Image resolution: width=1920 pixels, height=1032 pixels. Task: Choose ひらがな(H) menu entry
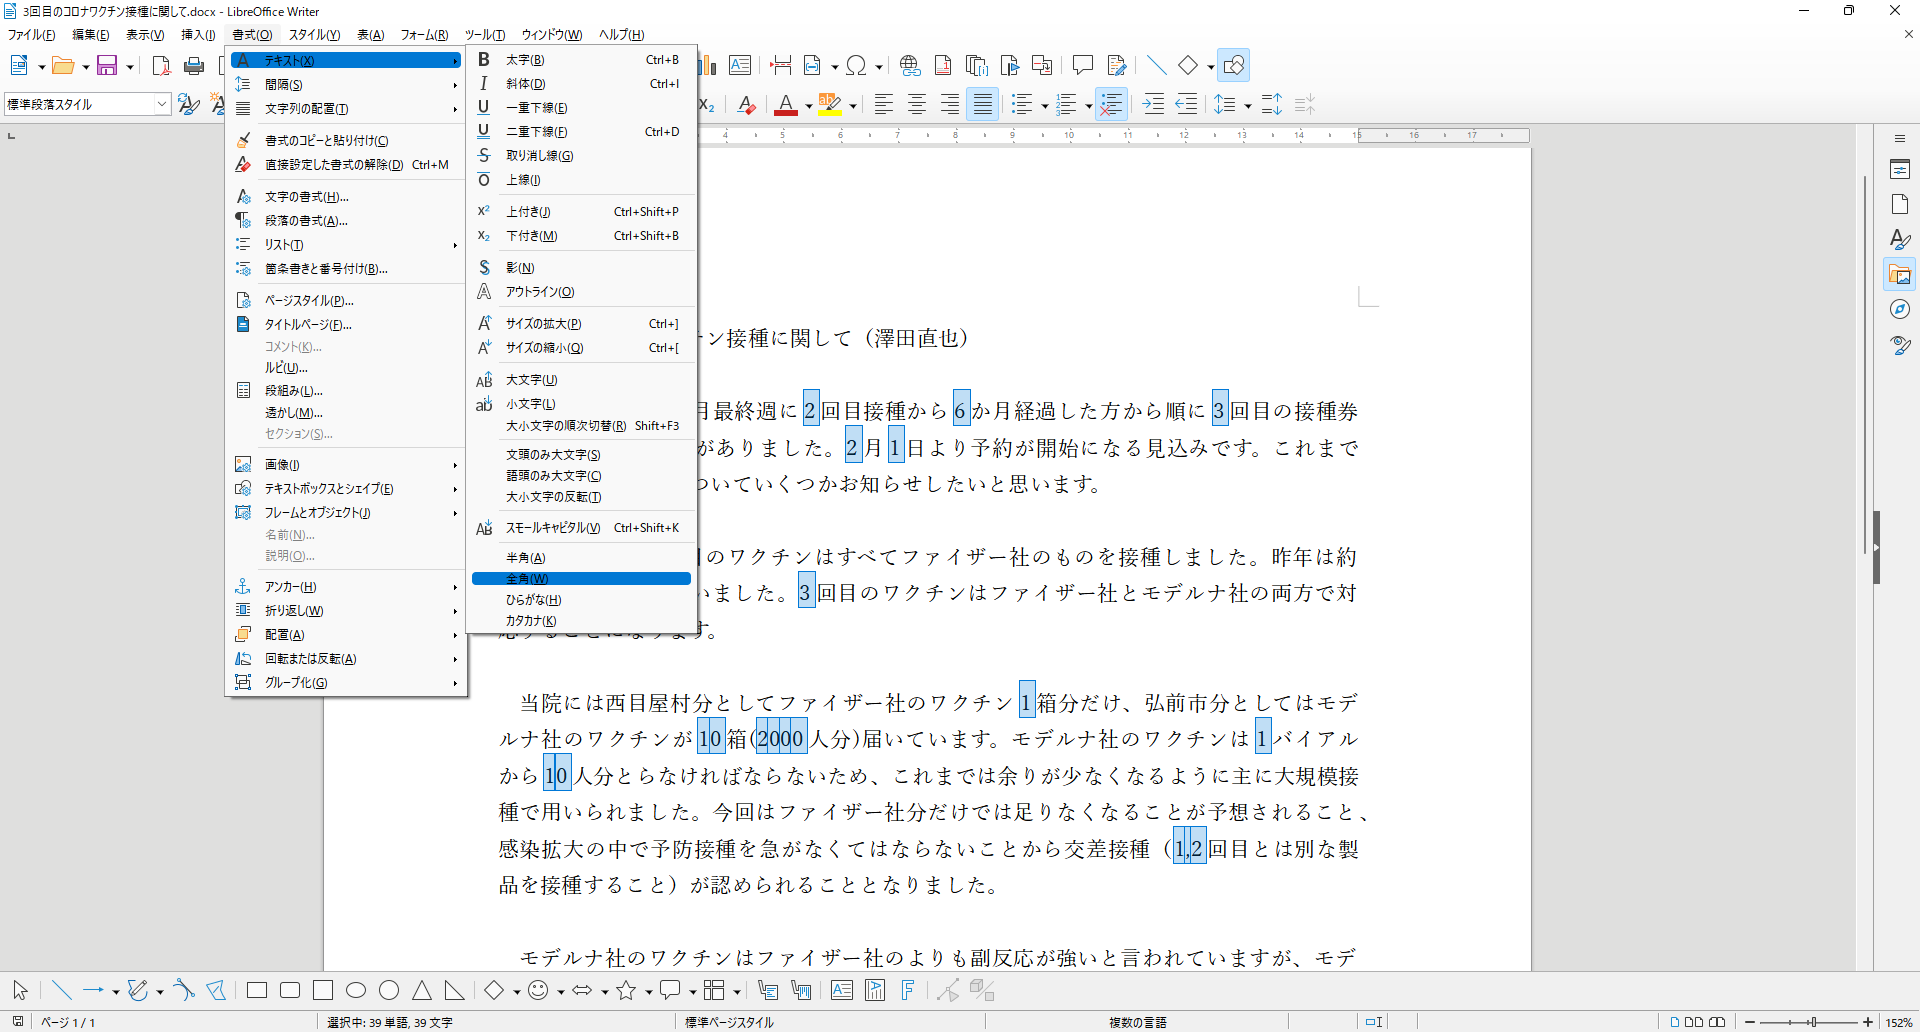click(x=581, y=599)
